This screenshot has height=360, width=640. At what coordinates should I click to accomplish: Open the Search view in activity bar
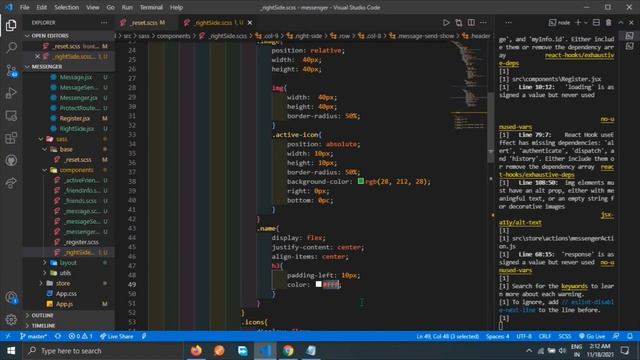(11, 48)
